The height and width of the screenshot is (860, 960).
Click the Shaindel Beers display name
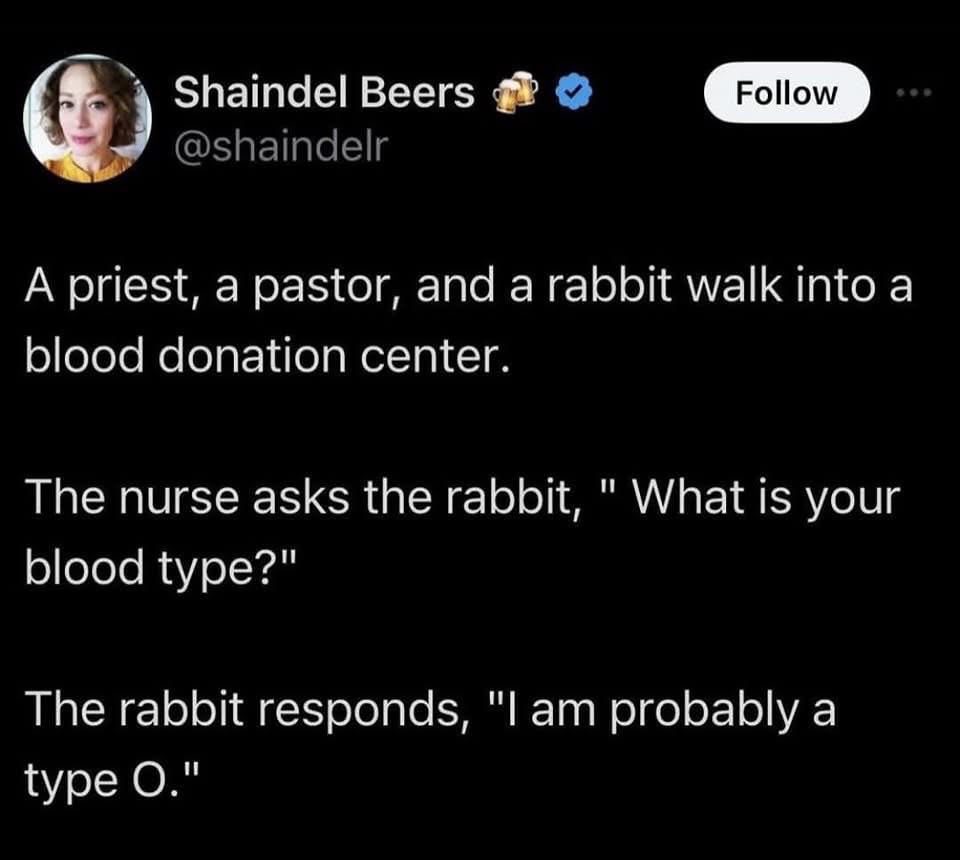click(x=324, y=93)
